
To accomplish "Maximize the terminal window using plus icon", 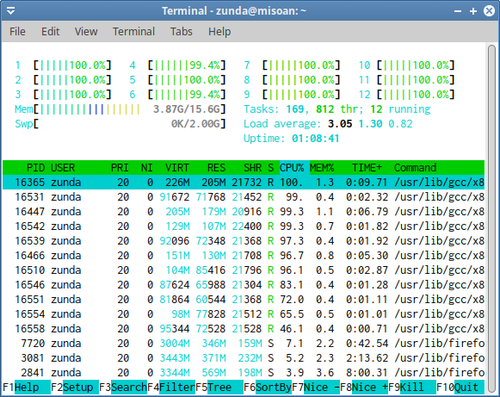I will coord(473,11).
